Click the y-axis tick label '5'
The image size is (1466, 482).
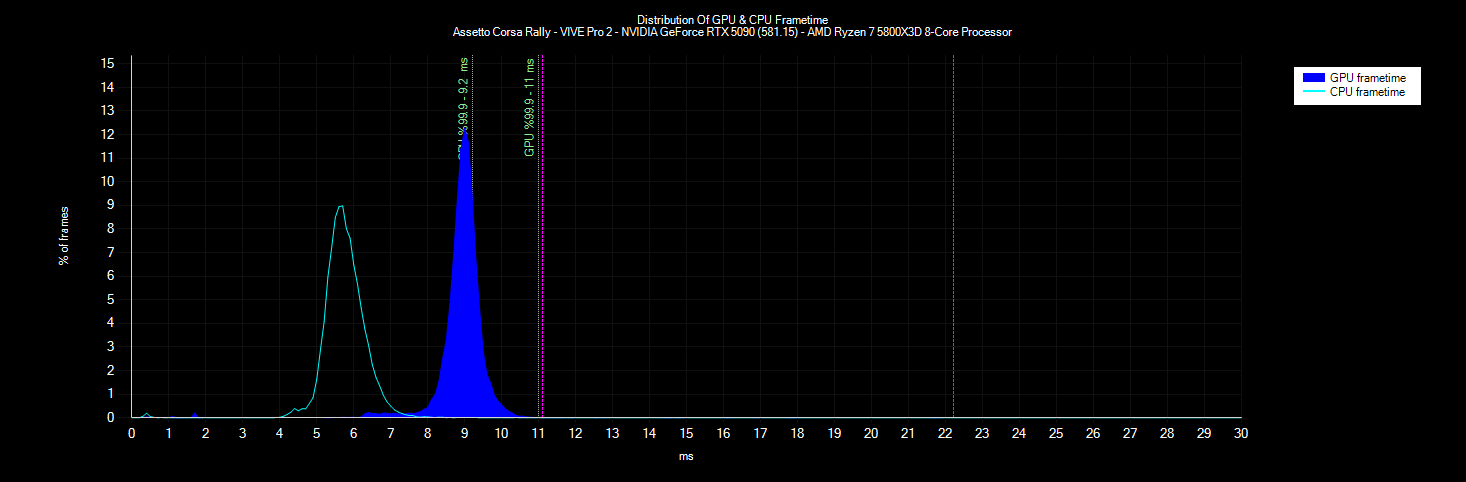pyautogui.click(x=111, y=299)
